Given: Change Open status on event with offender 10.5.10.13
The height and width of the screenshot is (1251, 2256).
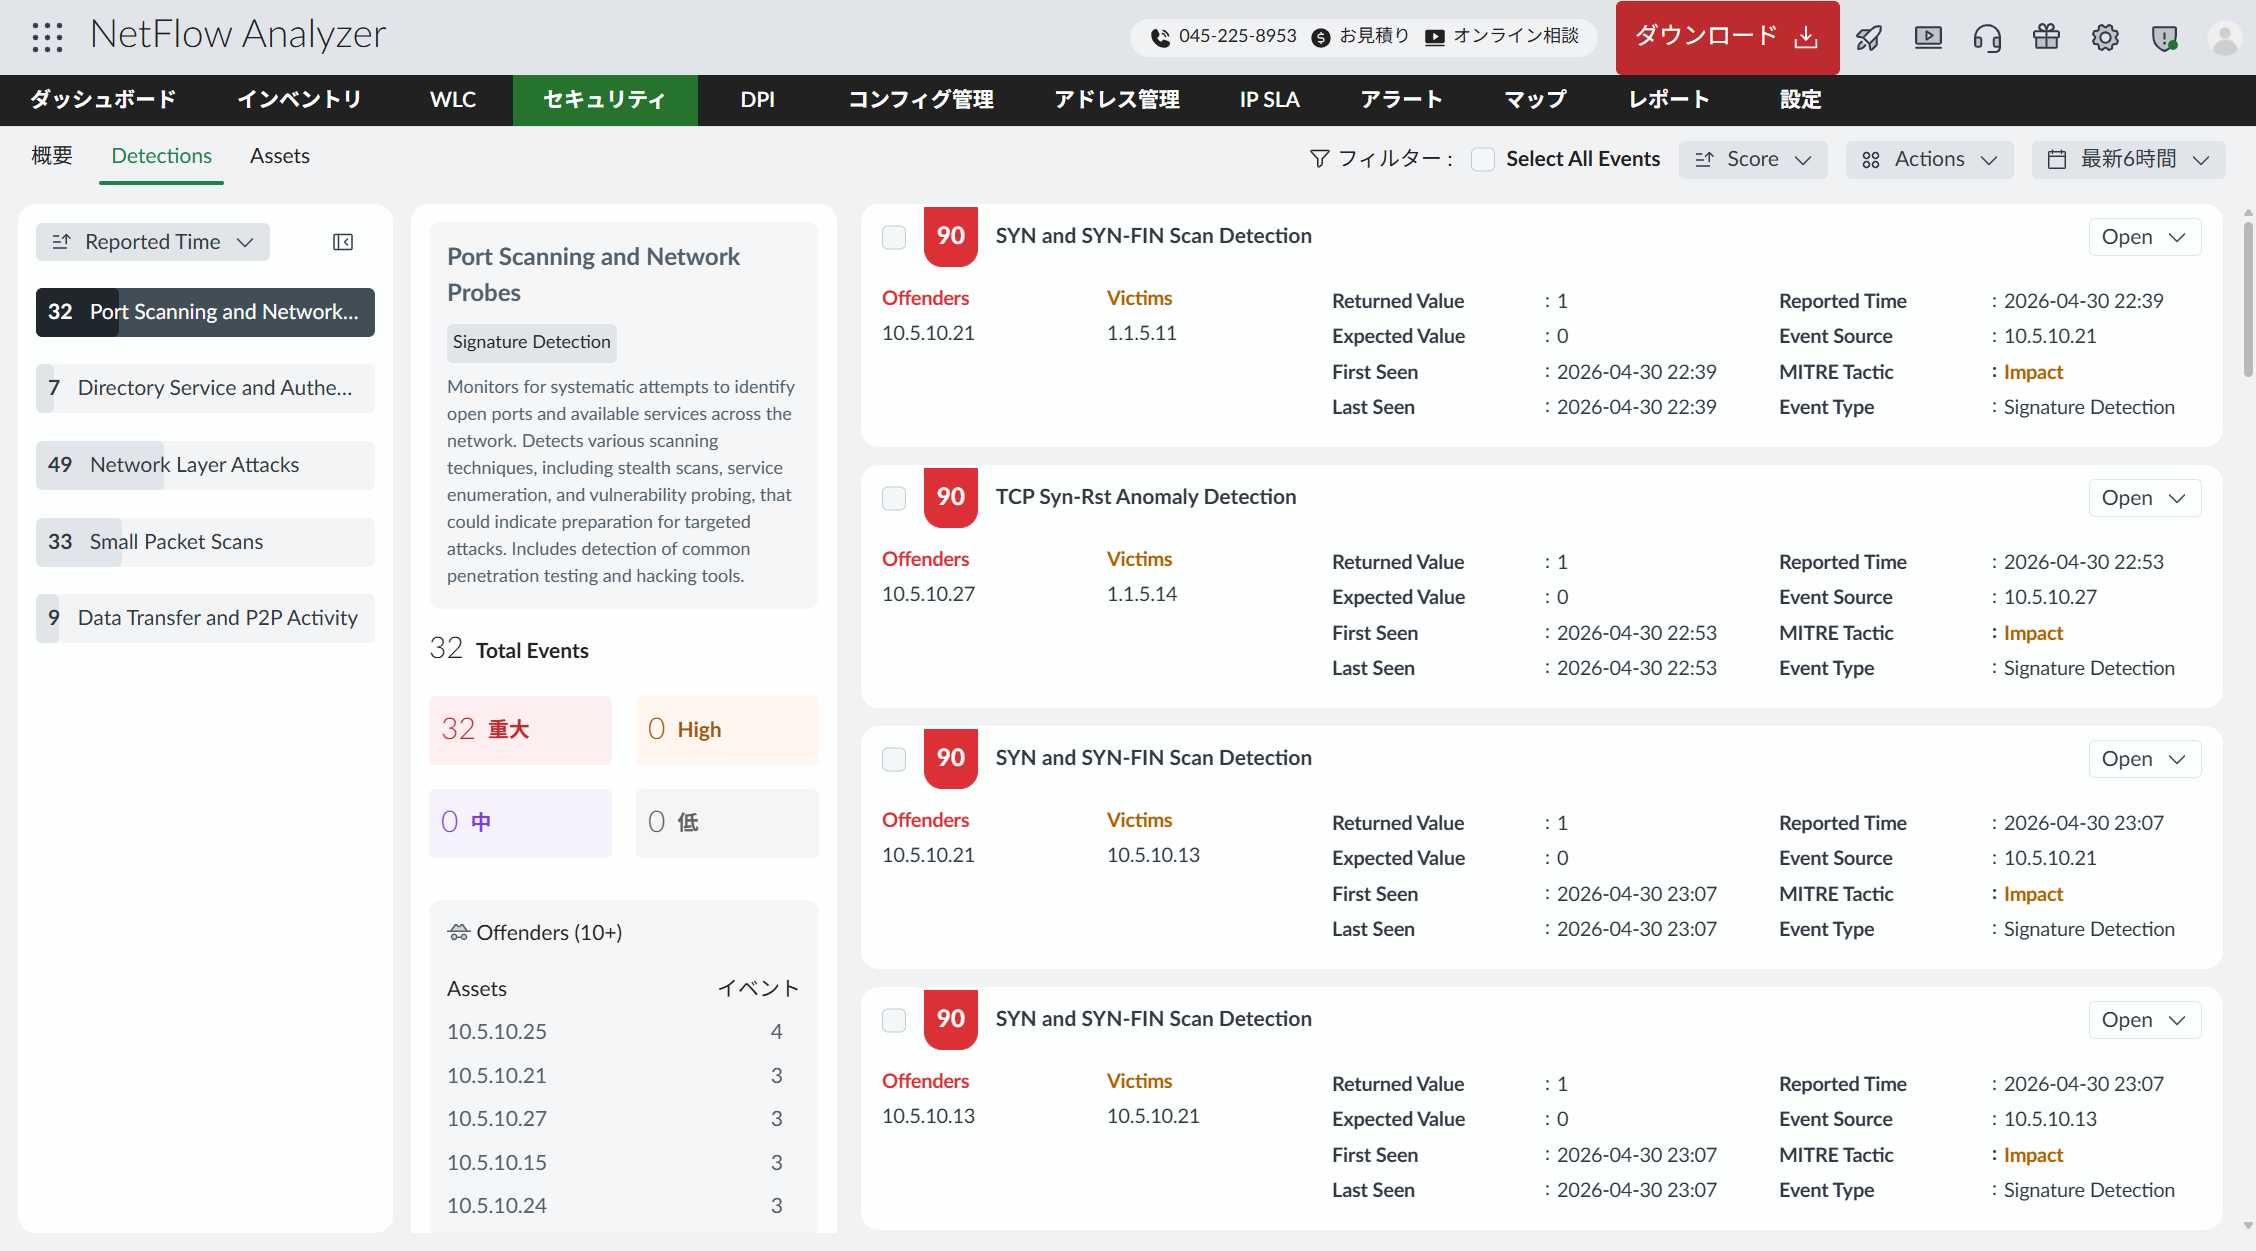Looking at the screenshot, I should 2144,1020.
